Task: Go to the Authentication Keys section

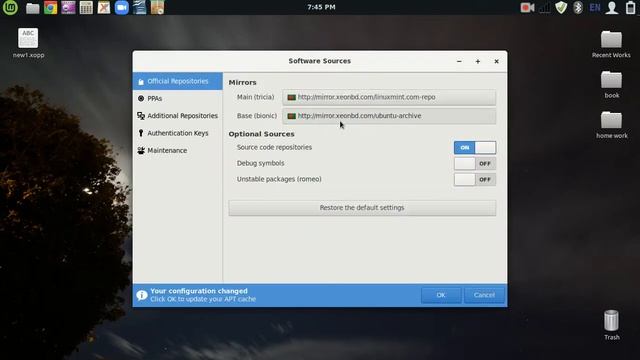Action: click(178, 133)
